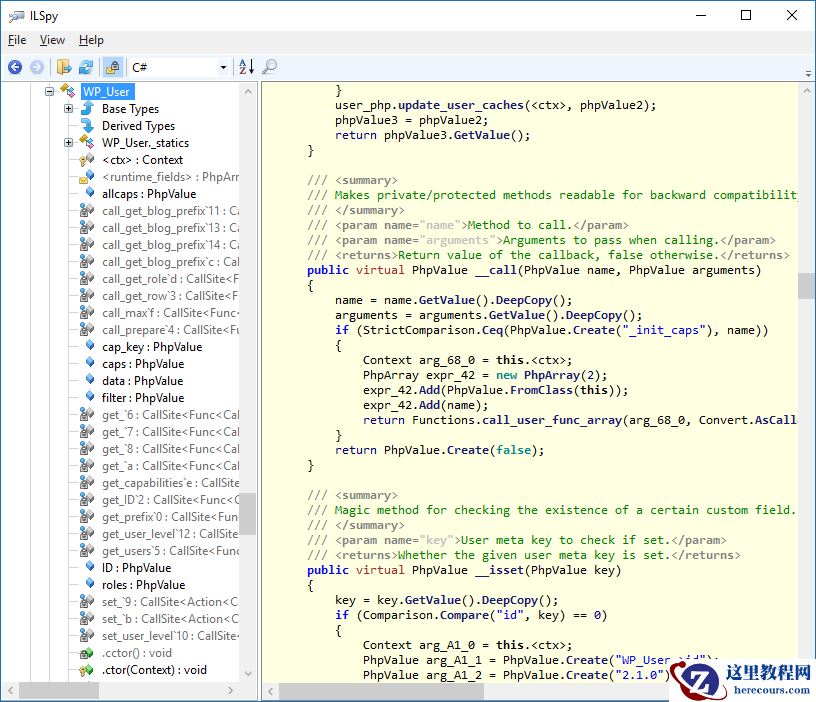This screenshot has width=816, height=702.
Task: Toggle the show internal types button
Action: [113, 67]
